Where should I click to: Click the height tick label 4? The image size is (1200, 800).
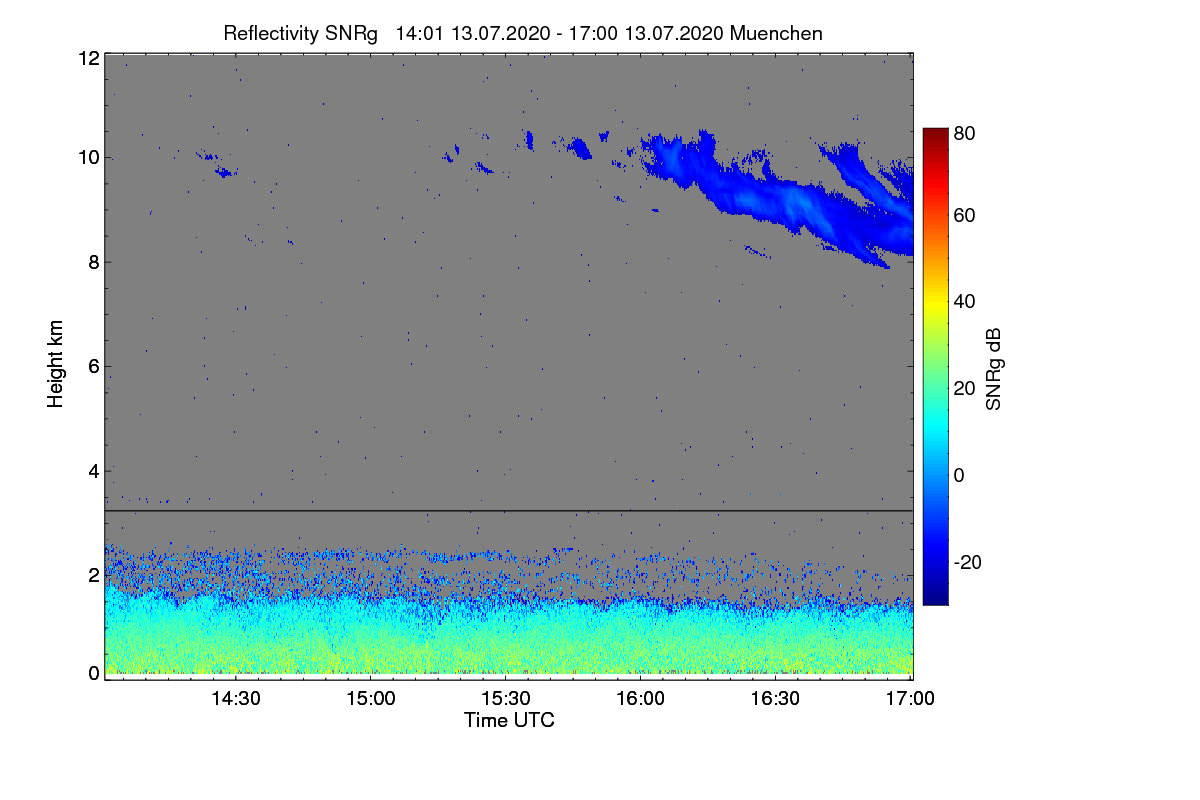click(94, 470)
